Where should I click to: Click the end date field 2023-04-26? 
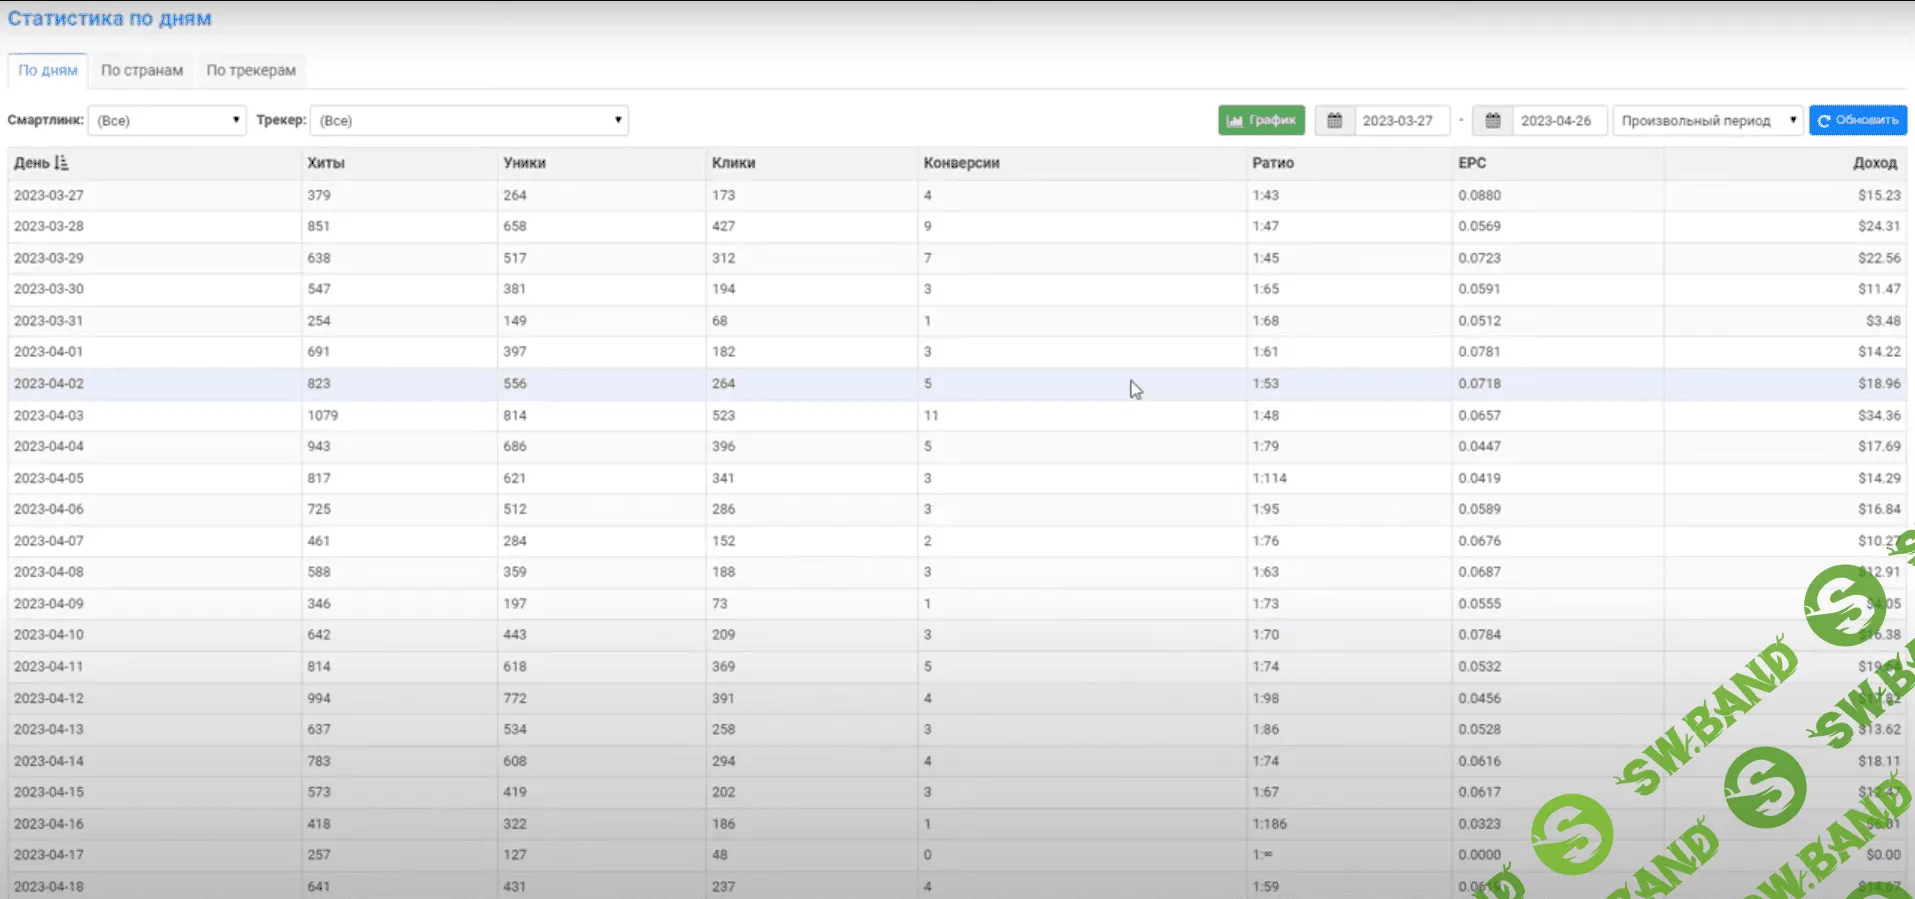pyautogui.click(x=1556, y=121)
